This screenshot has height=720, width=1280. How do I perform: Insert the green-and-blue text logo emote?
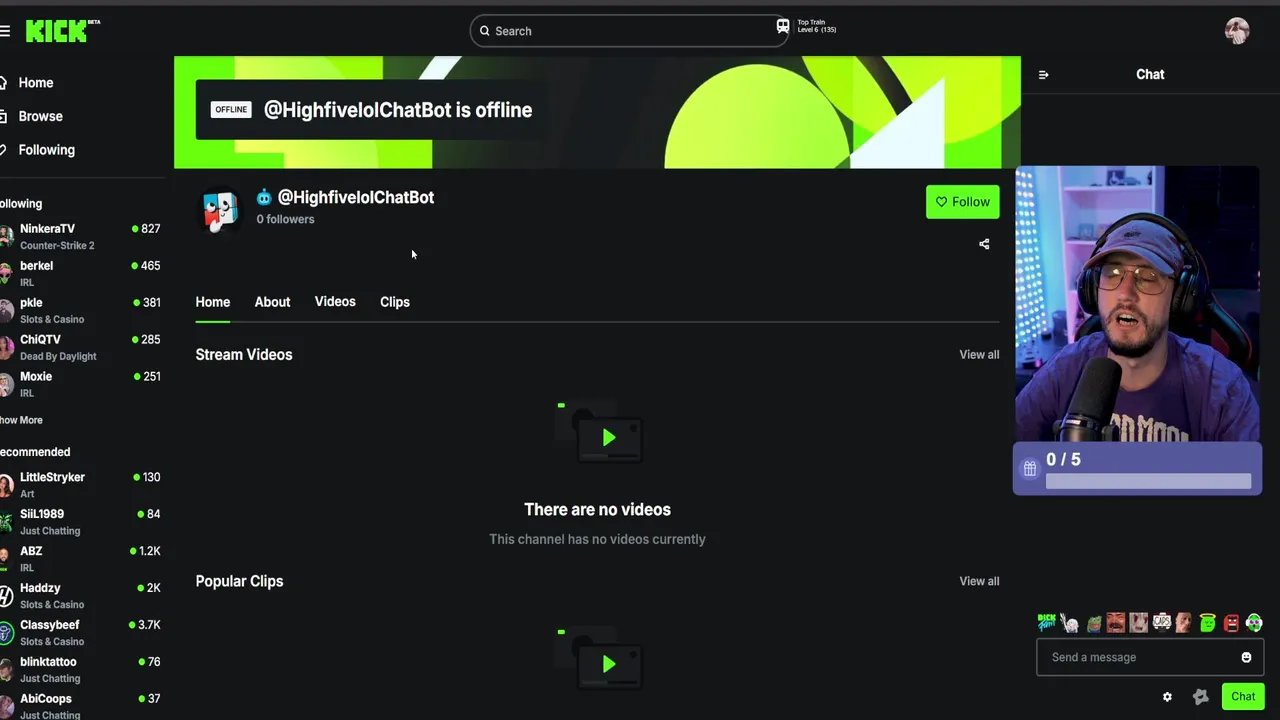tap(1047, 623)
